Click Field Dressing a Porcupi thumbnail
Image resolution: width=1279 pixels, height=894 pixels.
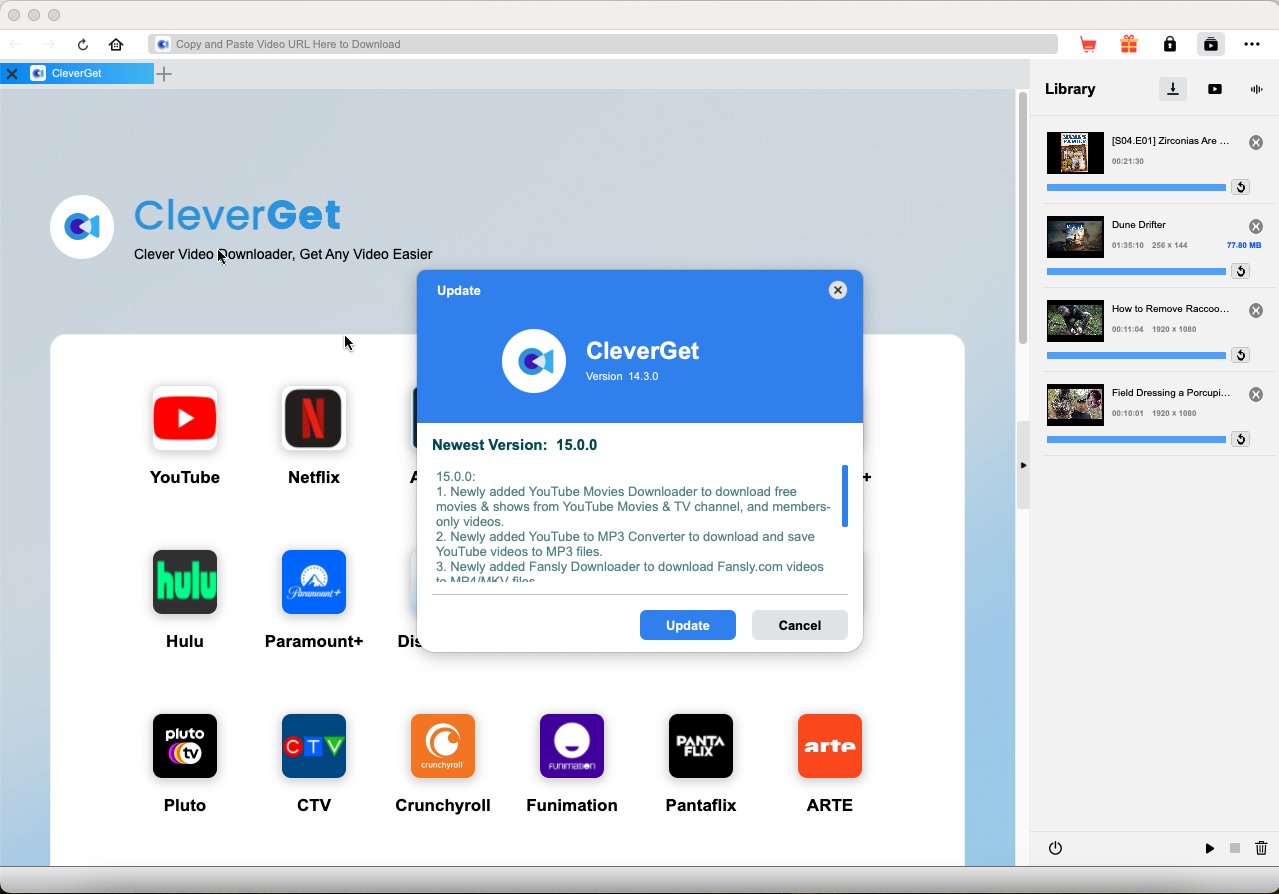coord(1075,405)
